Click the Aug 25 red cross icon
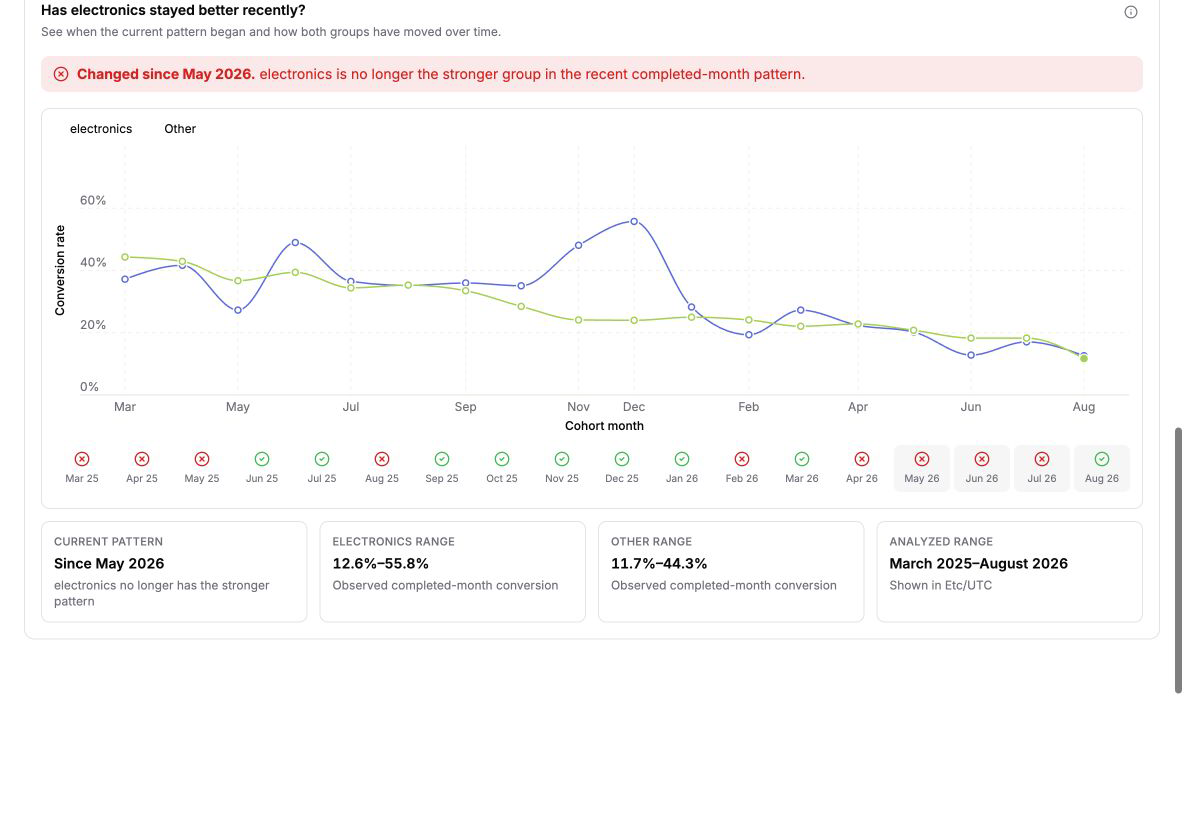The image size is (1184, 820). (382, 459)
